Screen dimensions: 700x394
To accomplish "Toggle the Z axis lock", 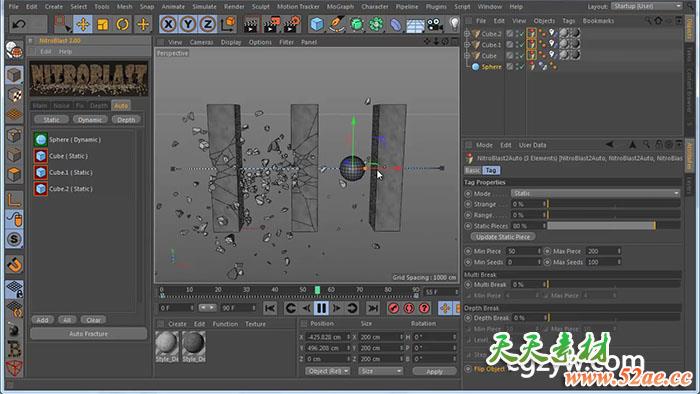I will click(208, 24).
